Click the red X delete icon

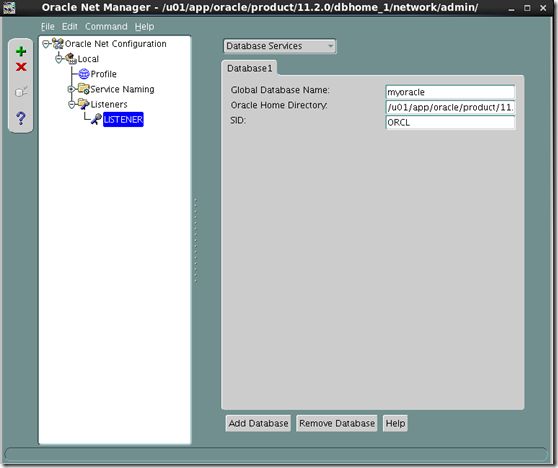pyautogui.click(x=21, y=67)
